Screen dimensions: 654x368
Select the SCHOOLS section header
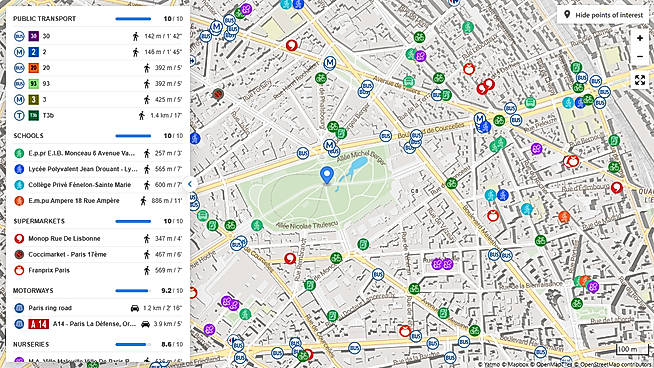coord(28,136)
